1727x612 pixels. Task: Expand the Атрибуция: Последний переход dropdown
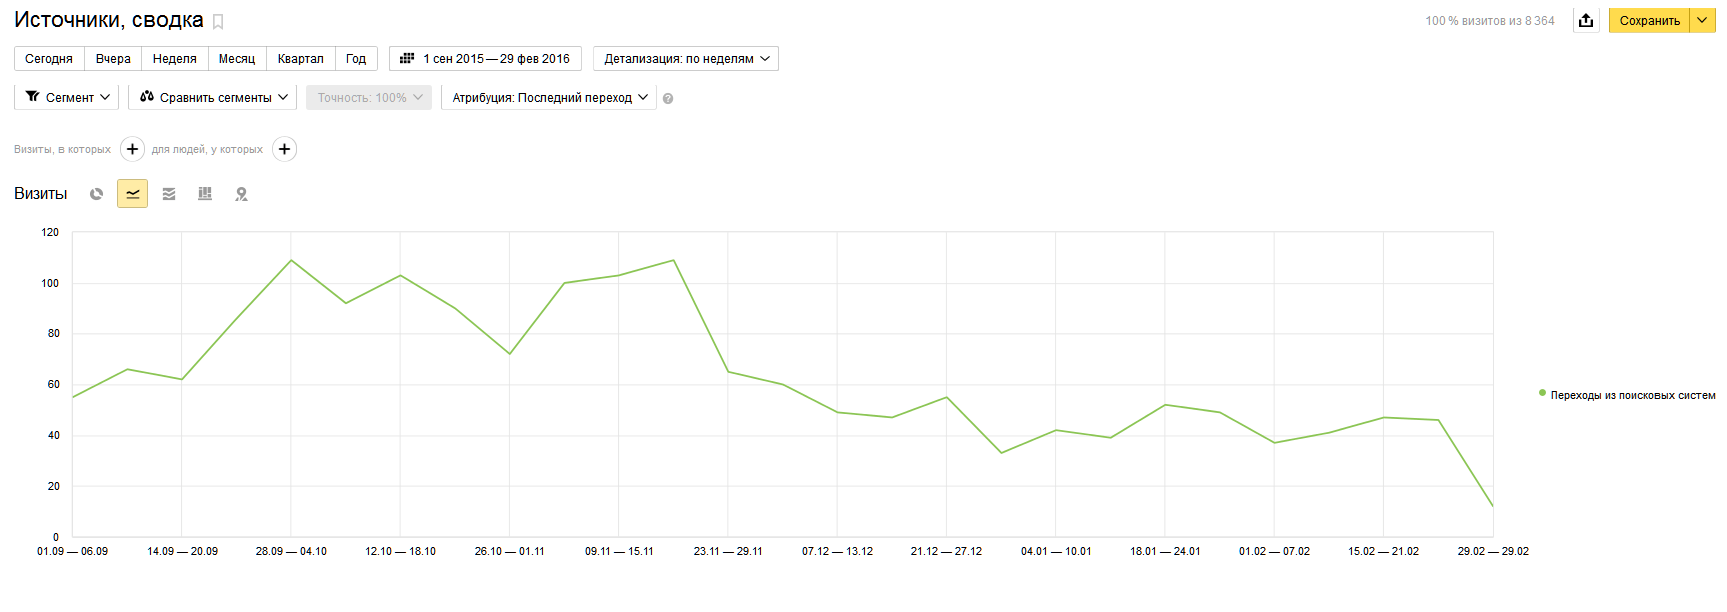point(549,97)
